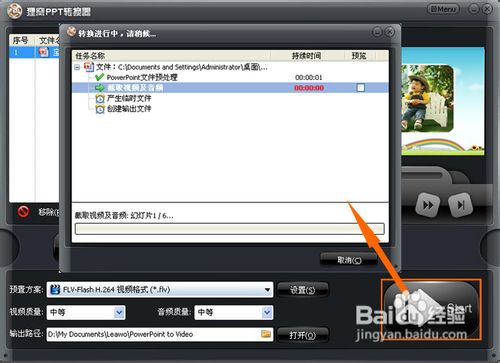Image resolution: width=500 pixels, height=363 pixels.
Task: Click the elapsed time 00:00:01 cell
Action: pos(309,77)
